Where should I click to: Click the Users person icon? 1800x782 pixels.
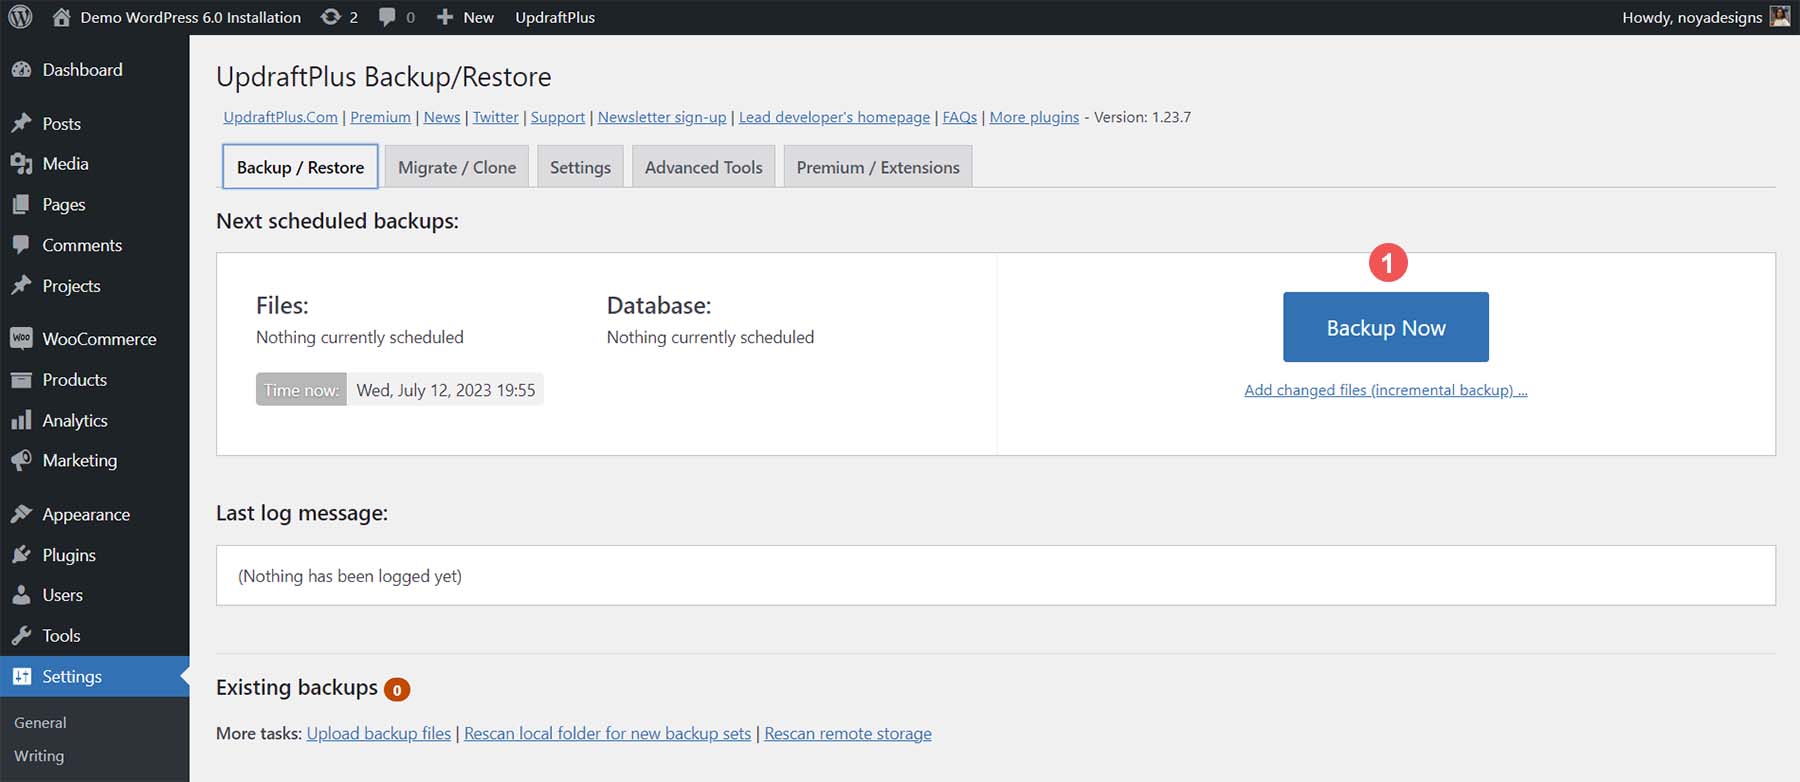click(x=21, y=595)
